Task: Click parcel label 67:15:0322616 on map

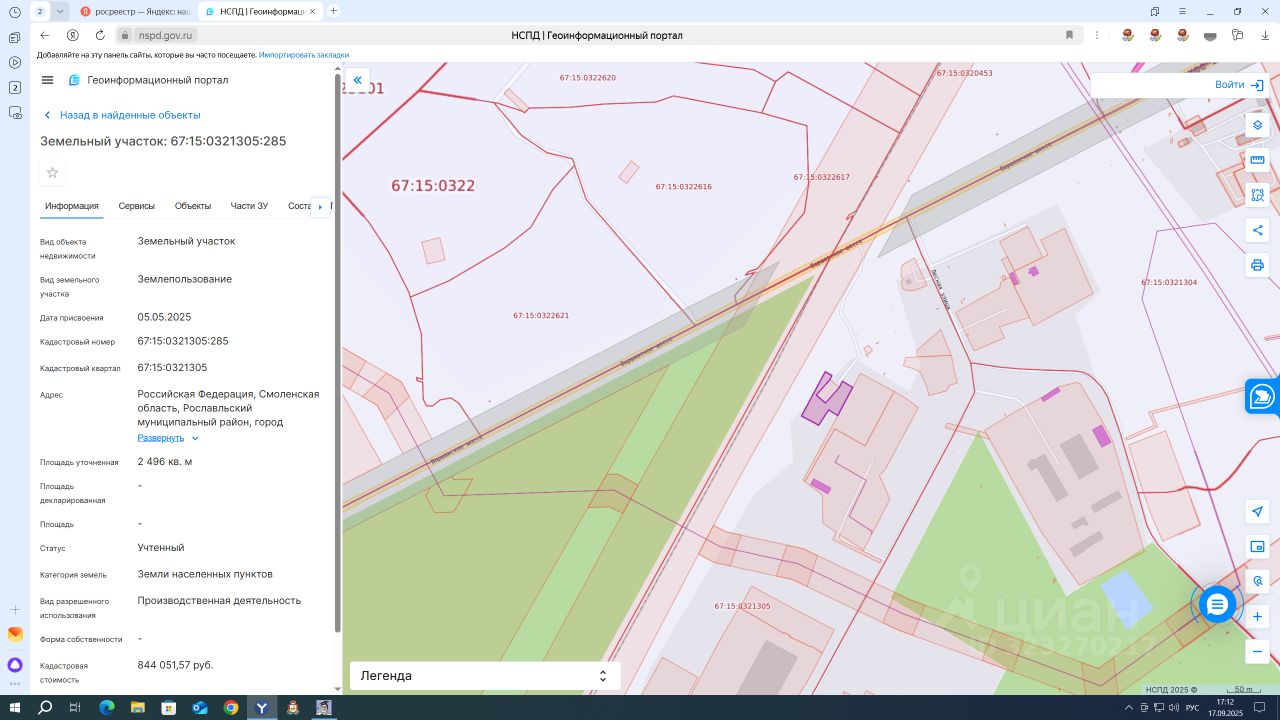Action: (684, 187)
